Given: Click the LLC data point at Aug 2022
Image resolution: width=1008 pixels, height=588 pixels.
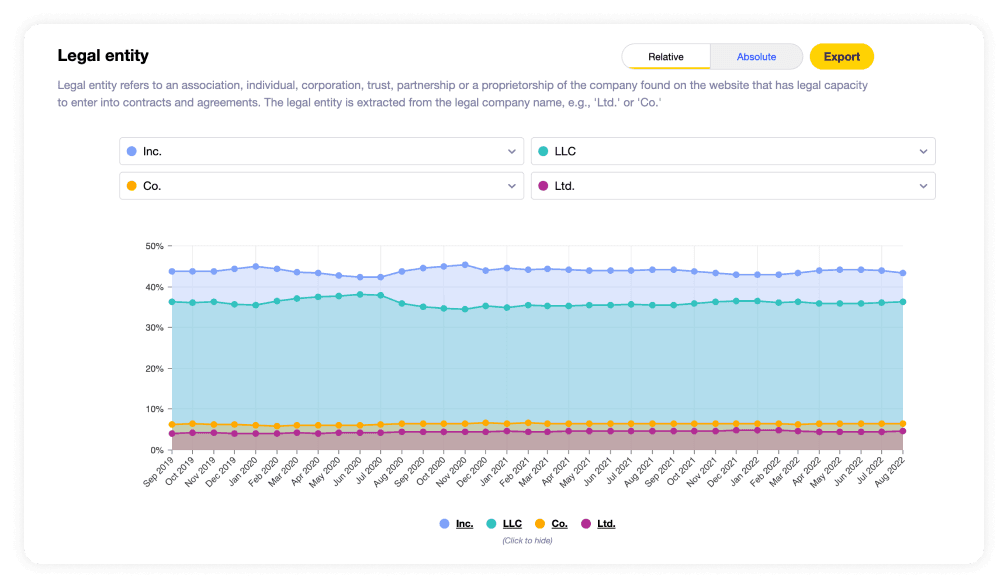Looking at the screenshot, I should [x=903, y=301].
